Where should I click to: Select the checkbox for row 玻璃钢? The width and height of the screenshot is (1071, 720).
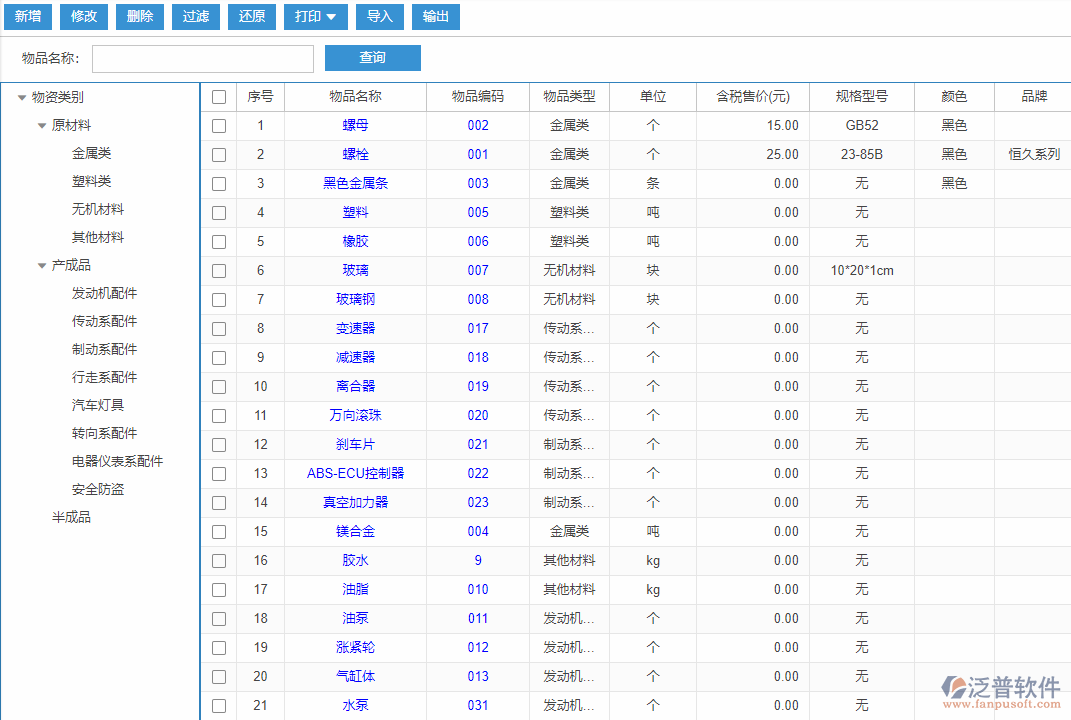point(219,300)
